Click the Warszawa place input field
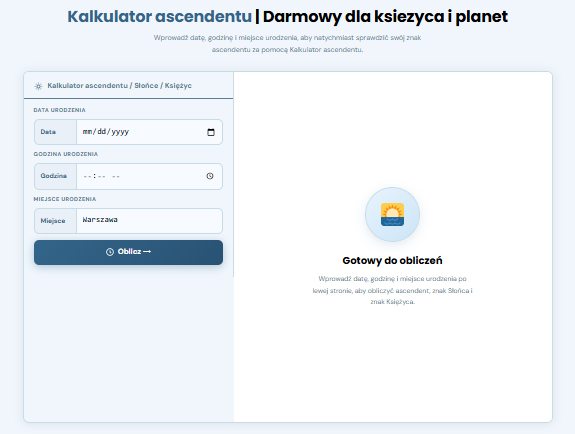Image resolution: width=575 pixels, height=434 pixels. (x=149, y=221)
